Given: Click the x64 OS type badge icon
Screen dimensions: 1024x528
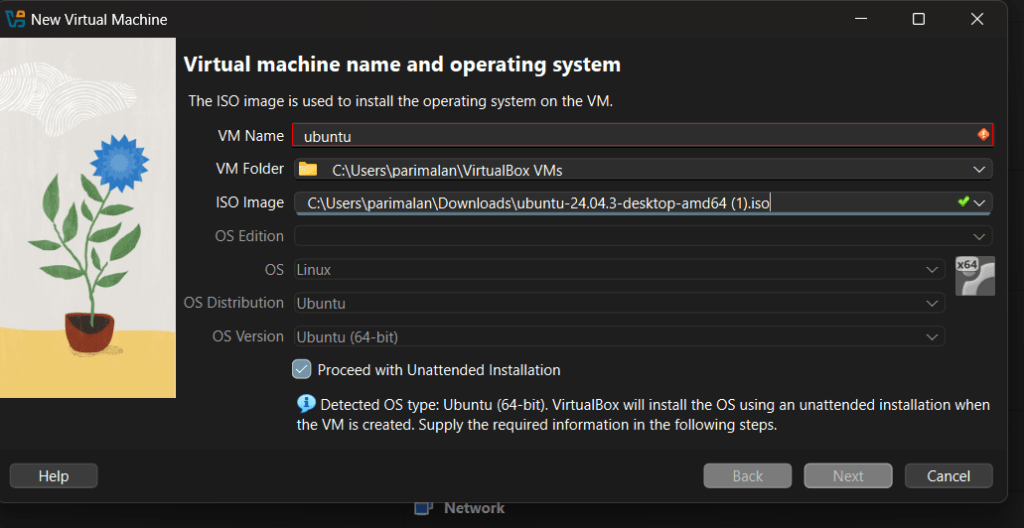Looking at the screenshot, I should (974, 276).
